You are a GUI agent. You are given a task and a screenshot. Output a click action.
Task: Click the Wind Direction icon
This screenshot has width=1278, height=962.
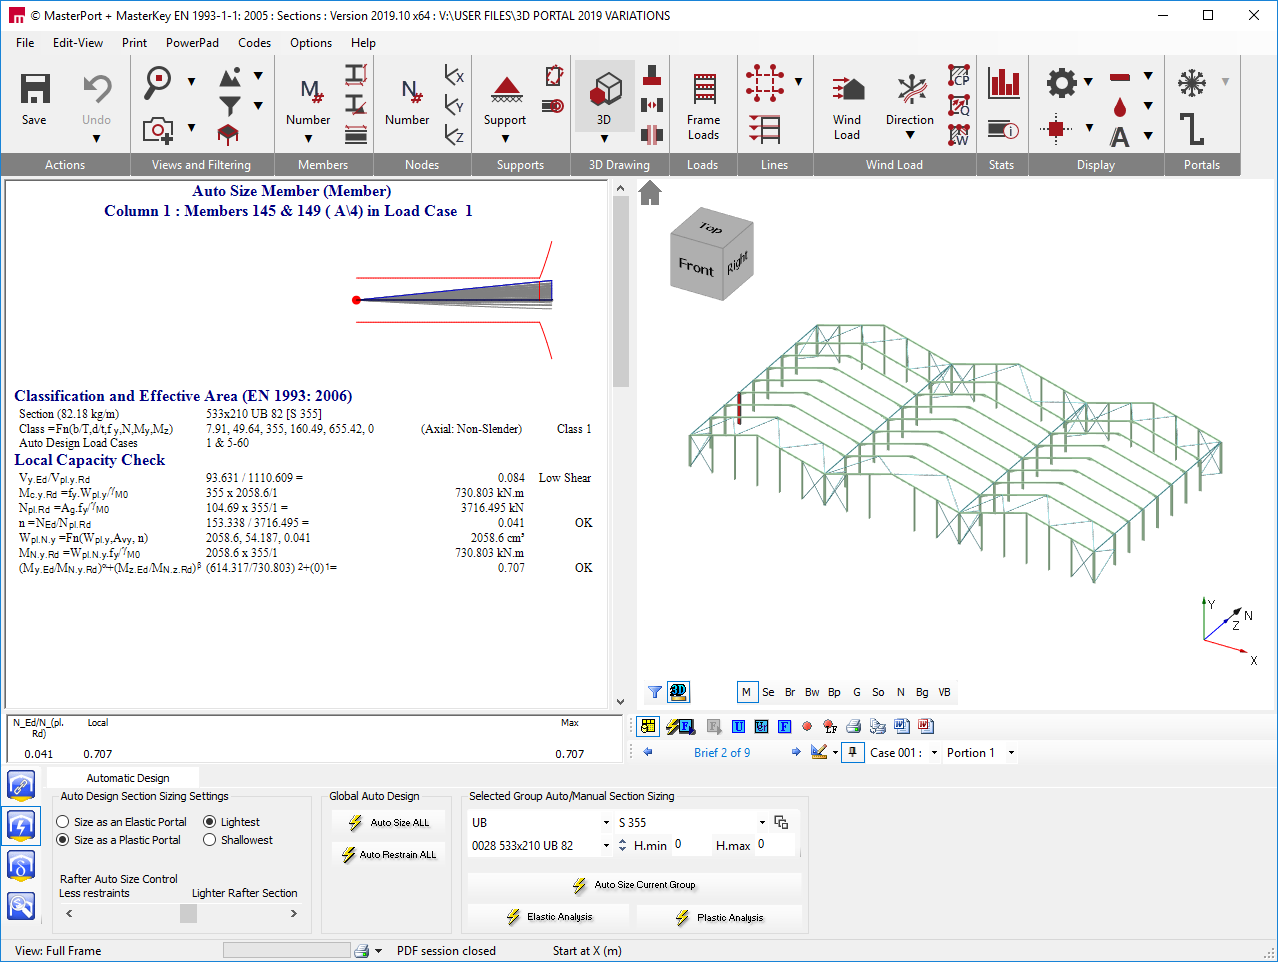point(910,90)
